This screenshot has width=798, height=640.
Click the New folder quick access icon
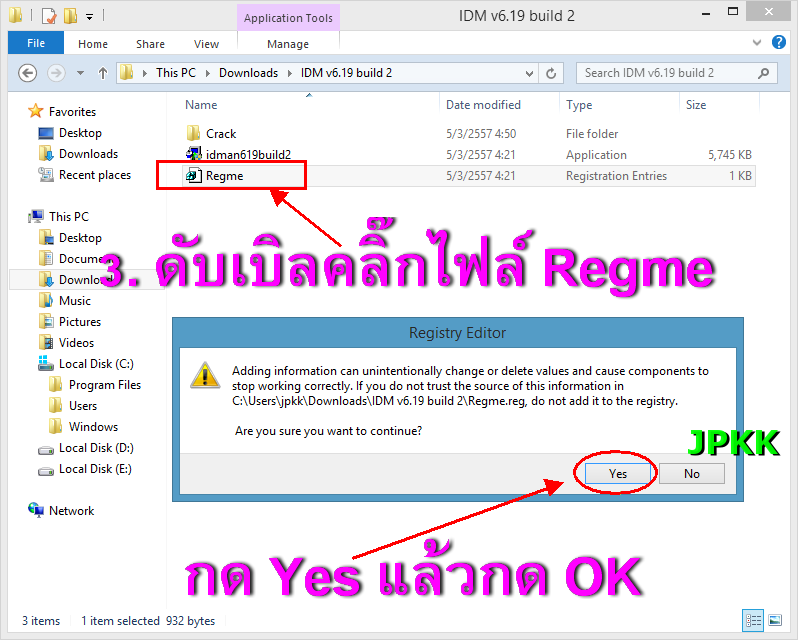pyautogui.click(x=71, y=16)
